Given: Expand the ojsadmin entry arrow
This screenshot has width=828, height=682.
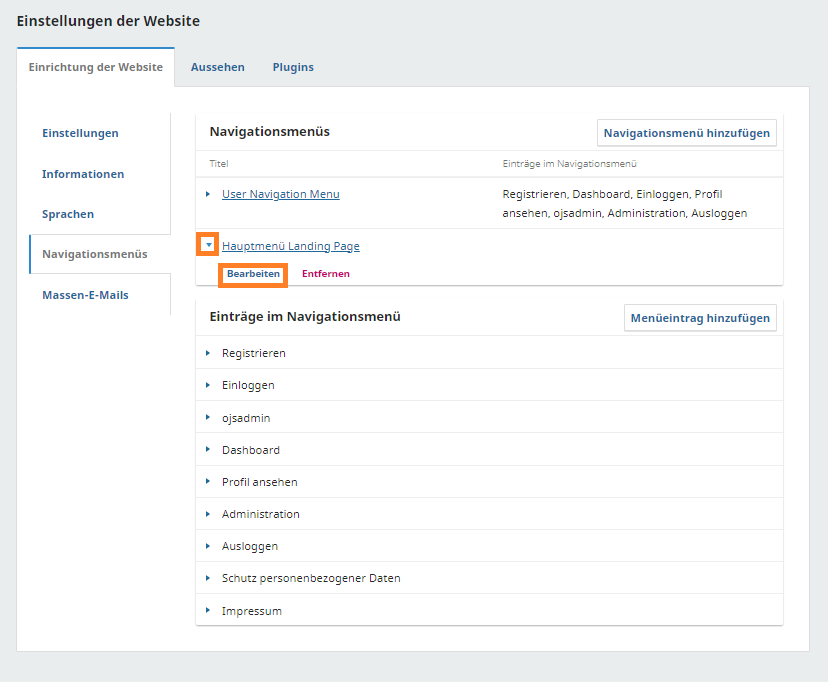Looking at the screenshot, I should point(208,417).
